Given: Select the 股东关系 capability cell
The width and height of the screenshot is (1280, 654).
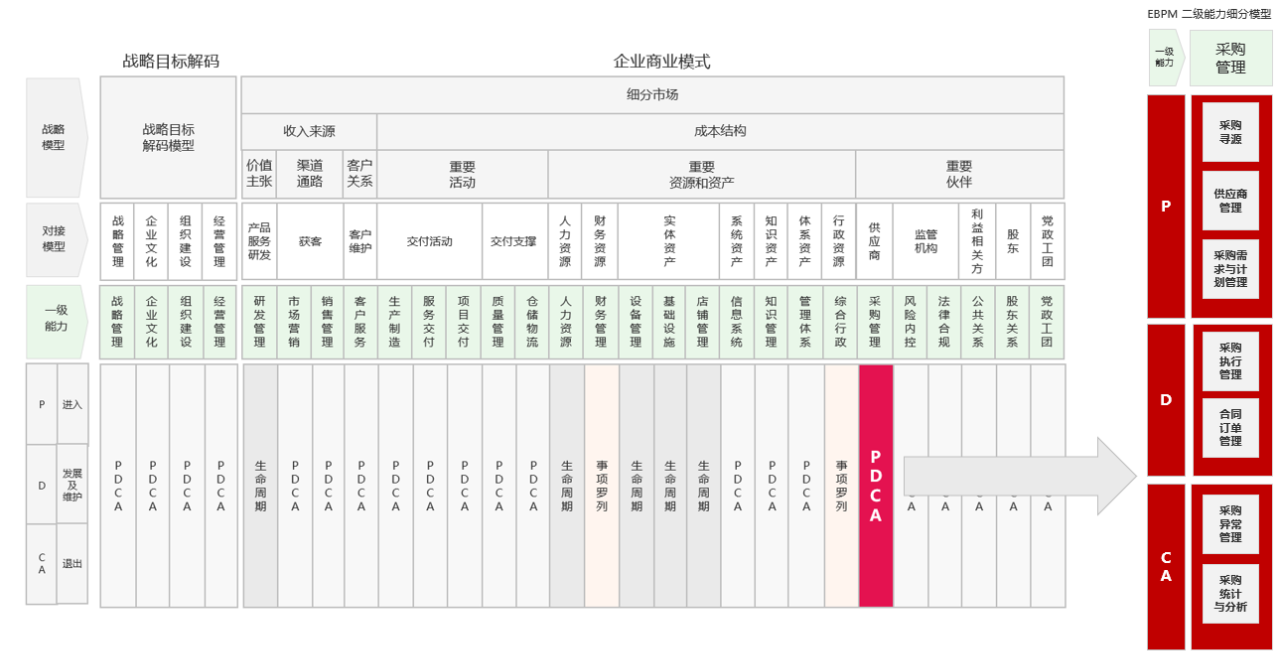Looking at the screenshot, I should click(1012, 322).
